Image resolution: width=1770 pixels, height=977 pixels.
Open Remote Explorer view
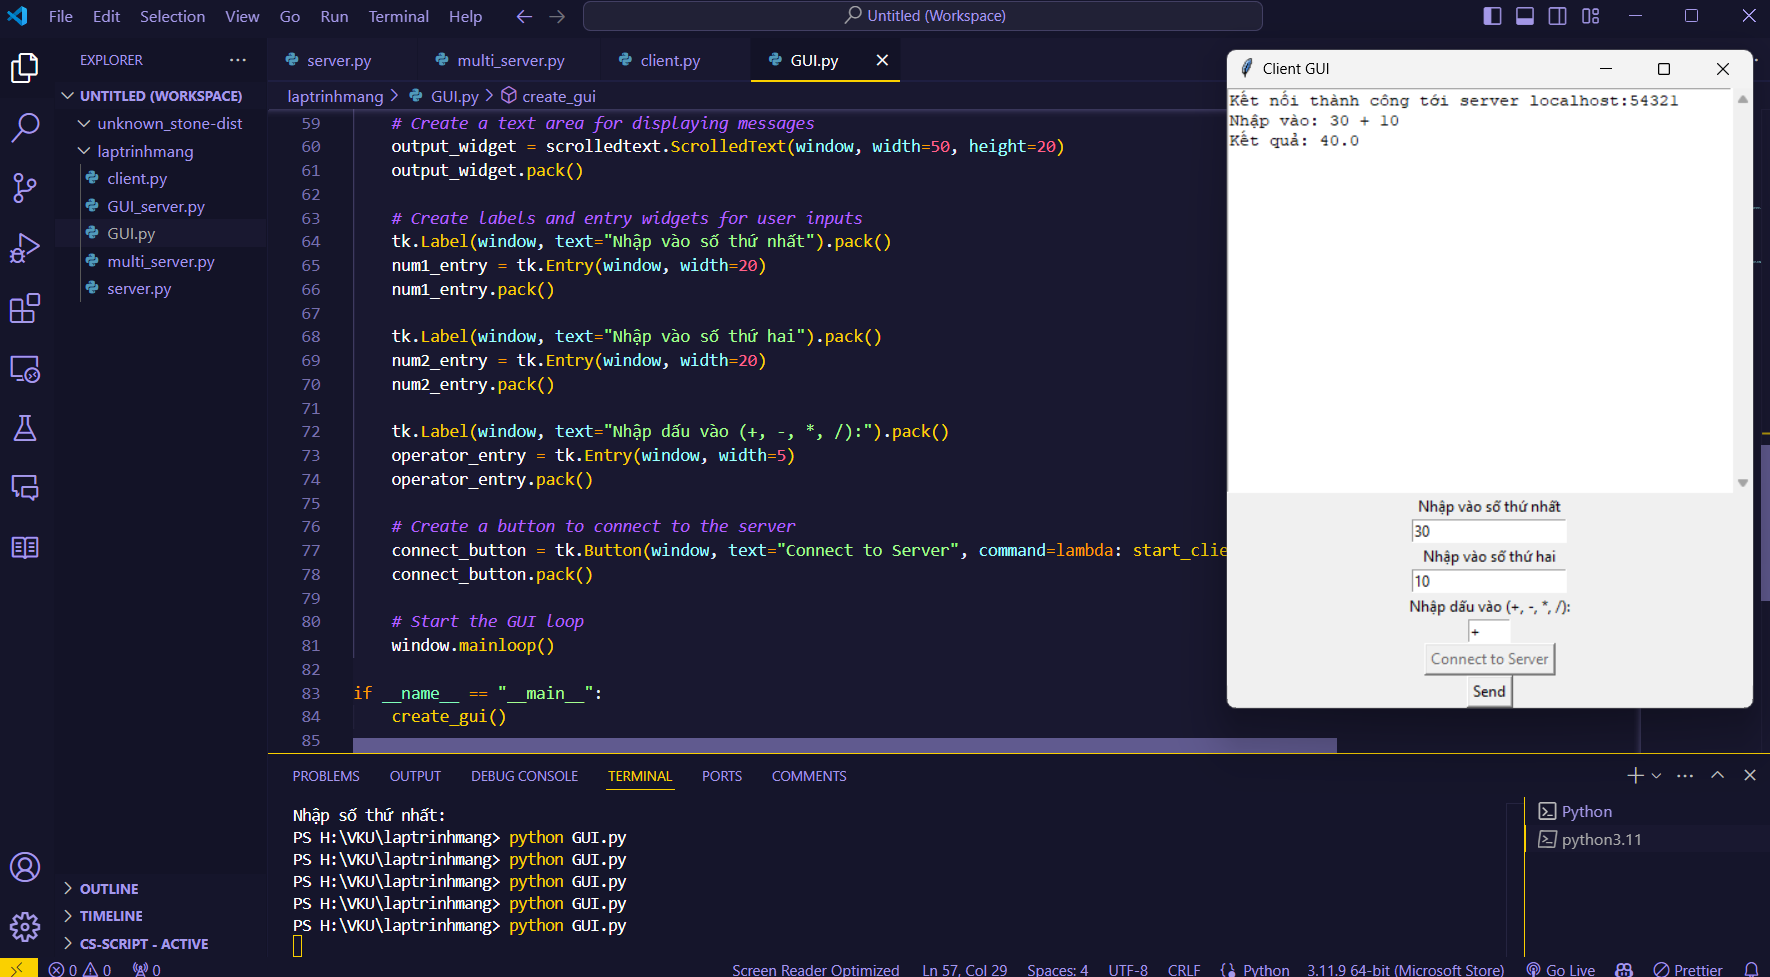point(25,369)
